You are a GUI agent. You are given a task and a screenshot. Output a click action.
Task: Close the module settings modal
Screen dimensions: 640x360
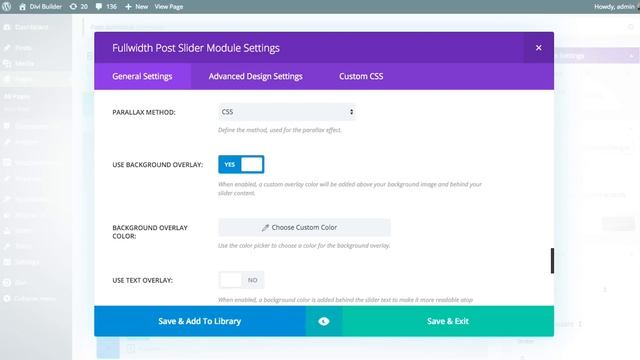tap(539, 48)
